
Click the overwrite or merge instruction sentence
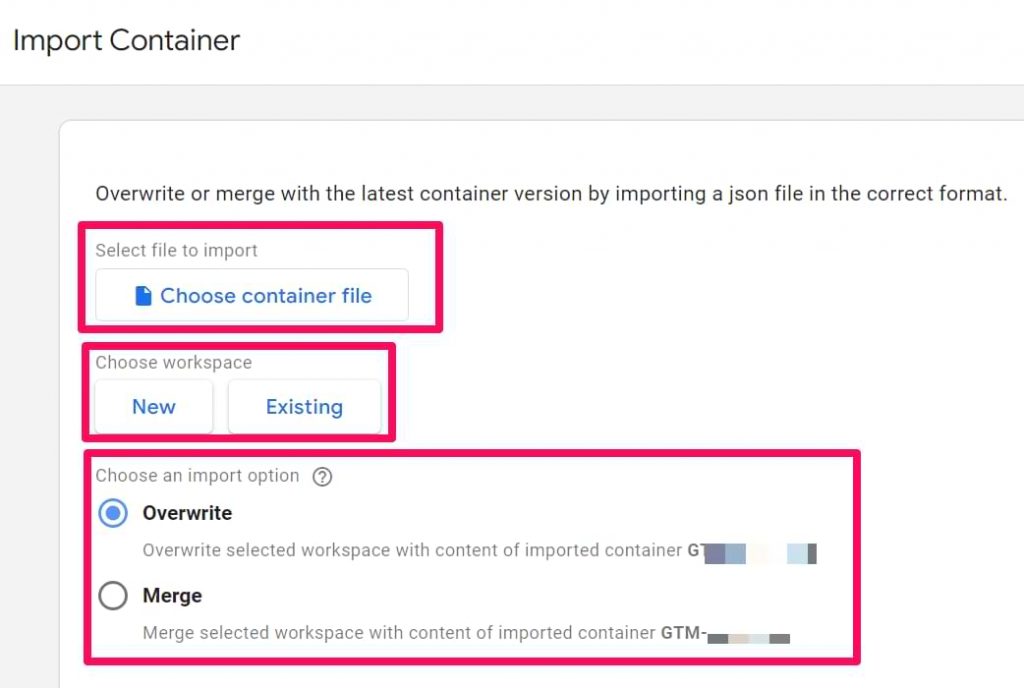[550, 193]
